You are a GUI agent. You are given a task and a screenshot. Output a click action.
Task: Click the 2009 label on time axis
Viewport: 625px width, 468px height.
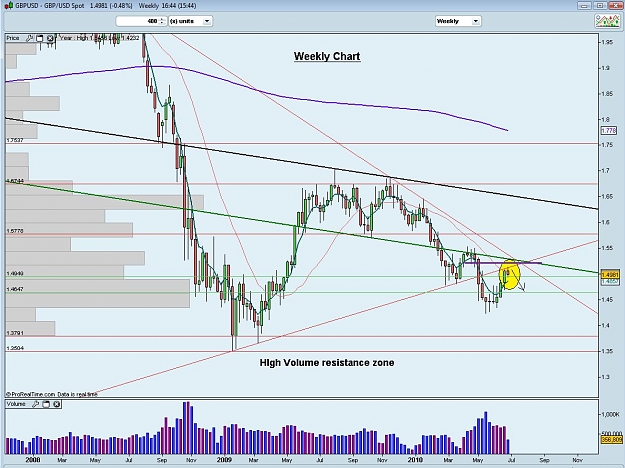coord(224,460)
